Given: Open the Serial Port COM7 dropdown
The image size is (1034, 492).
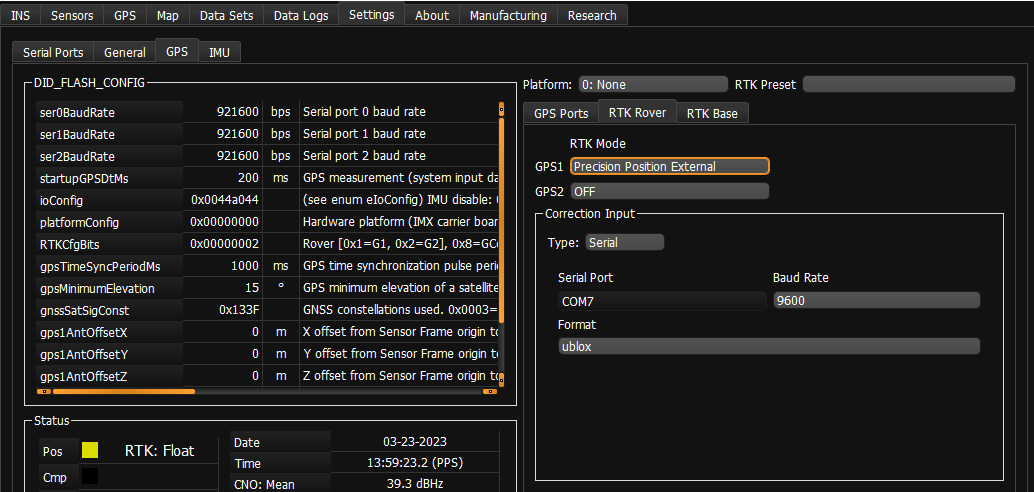Looking at the screenshot, I should point(663,301).
